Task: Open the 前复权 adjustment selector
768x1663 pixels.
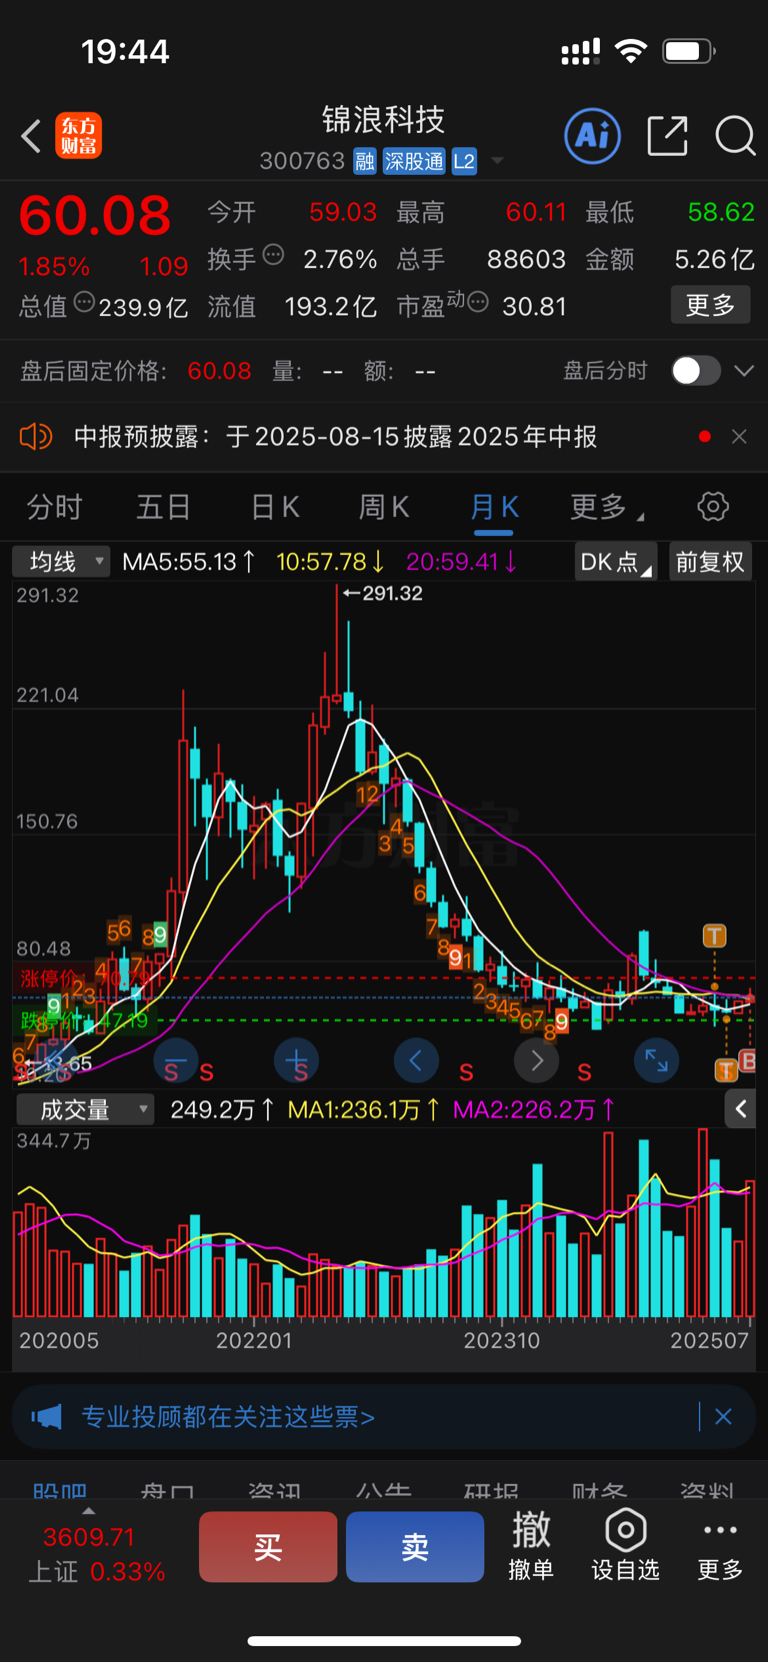Action: point(710,562)
